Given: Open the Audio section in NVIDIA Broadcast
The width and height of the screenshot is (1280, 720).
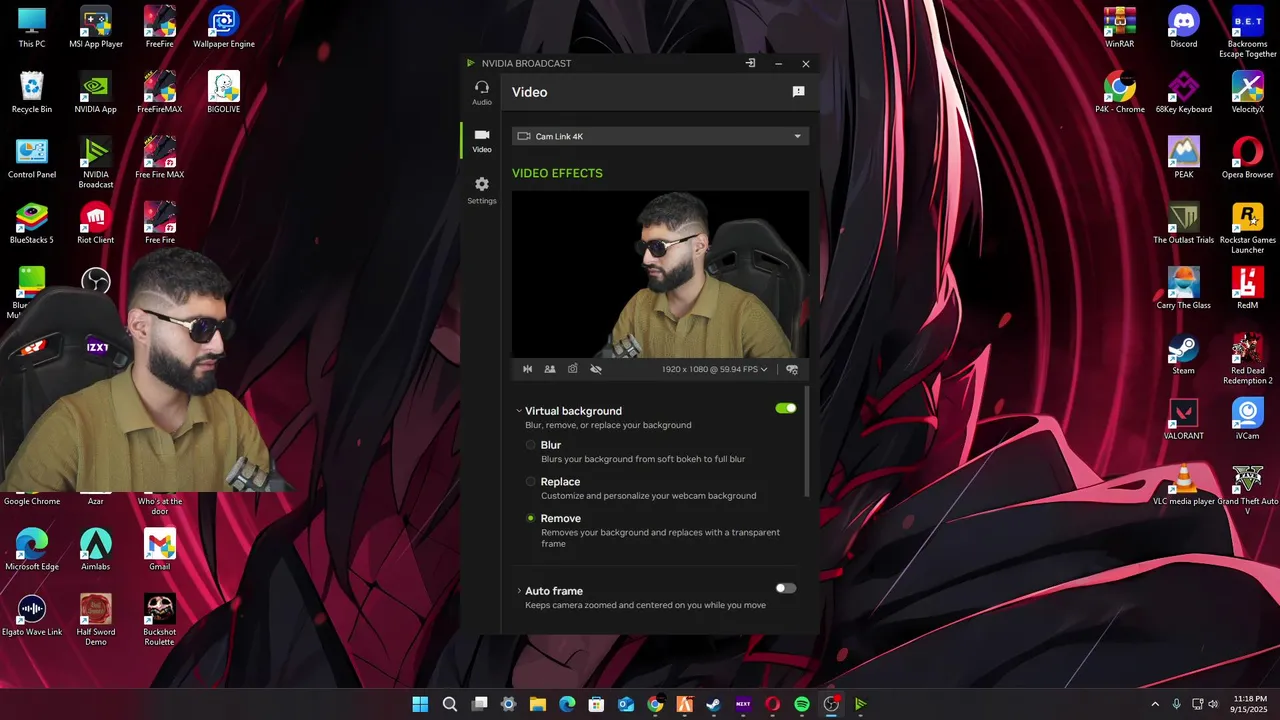Looking at the screenshot, I should coord(482,93).
